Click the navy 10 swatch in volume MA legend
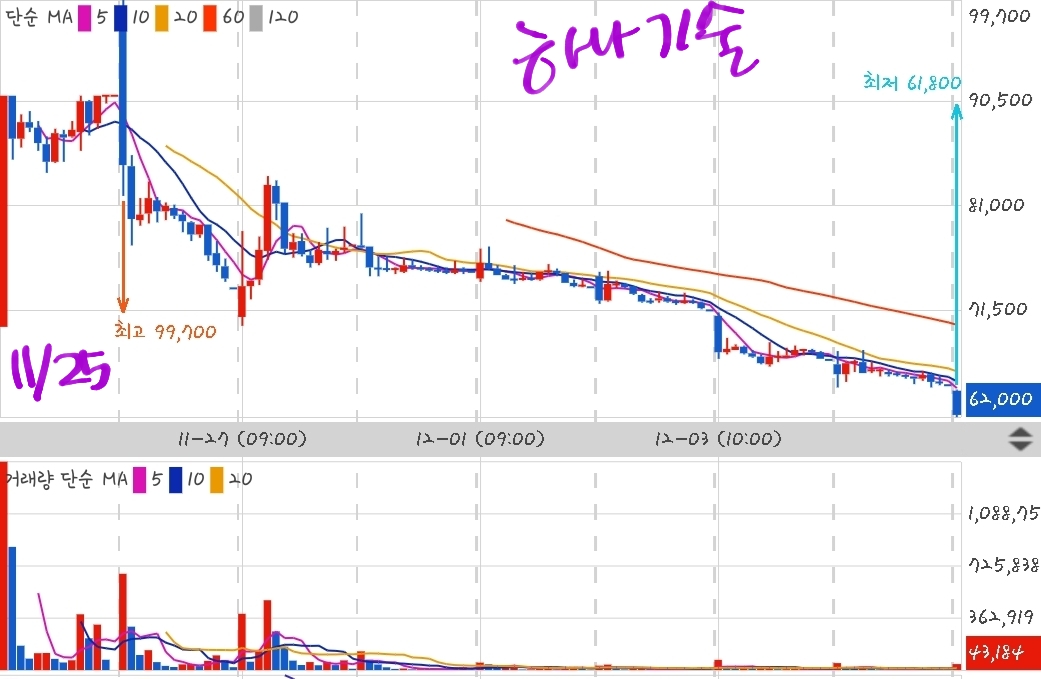This screenshot has height=679, width=1041. (x=175, y=480)
